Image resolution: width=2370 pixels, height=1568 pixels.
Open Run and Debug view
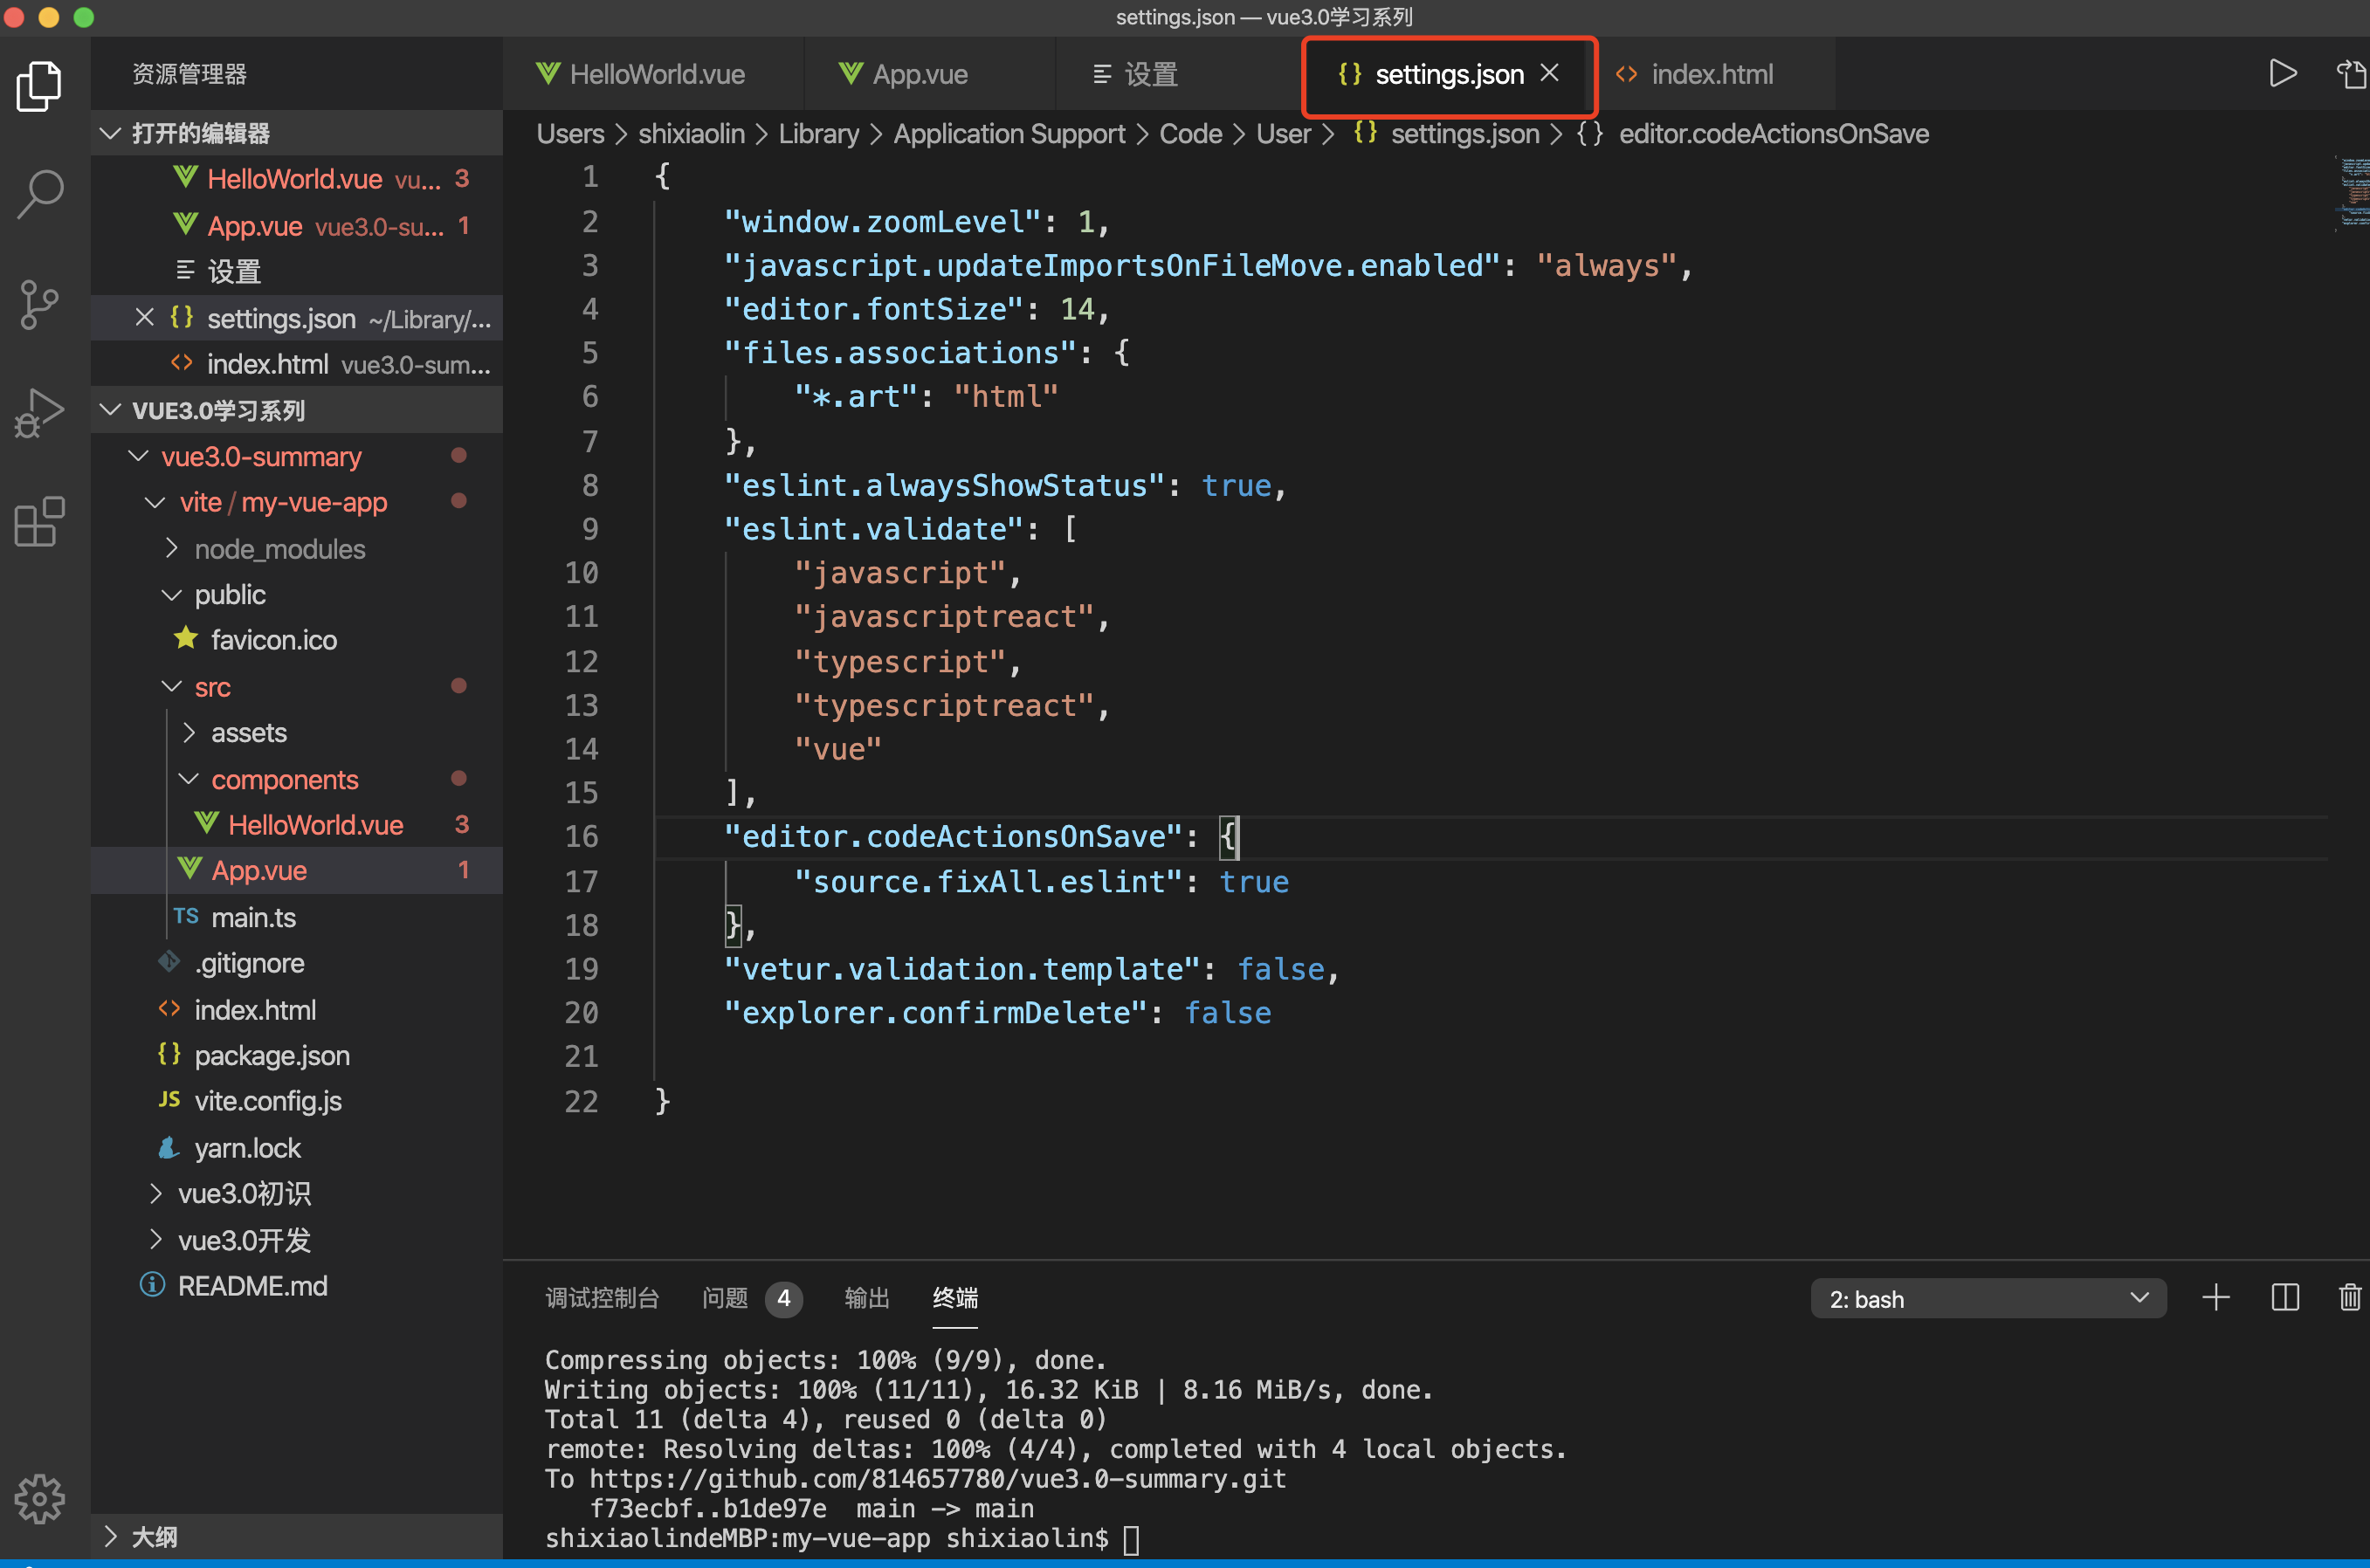(x=40, y=412)
